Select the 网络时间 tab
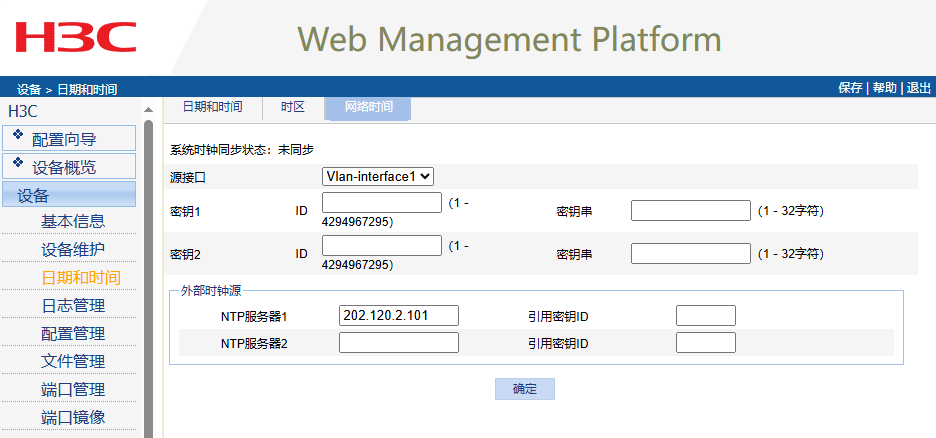Screen dimensions: 936x438 pos(368,107)
